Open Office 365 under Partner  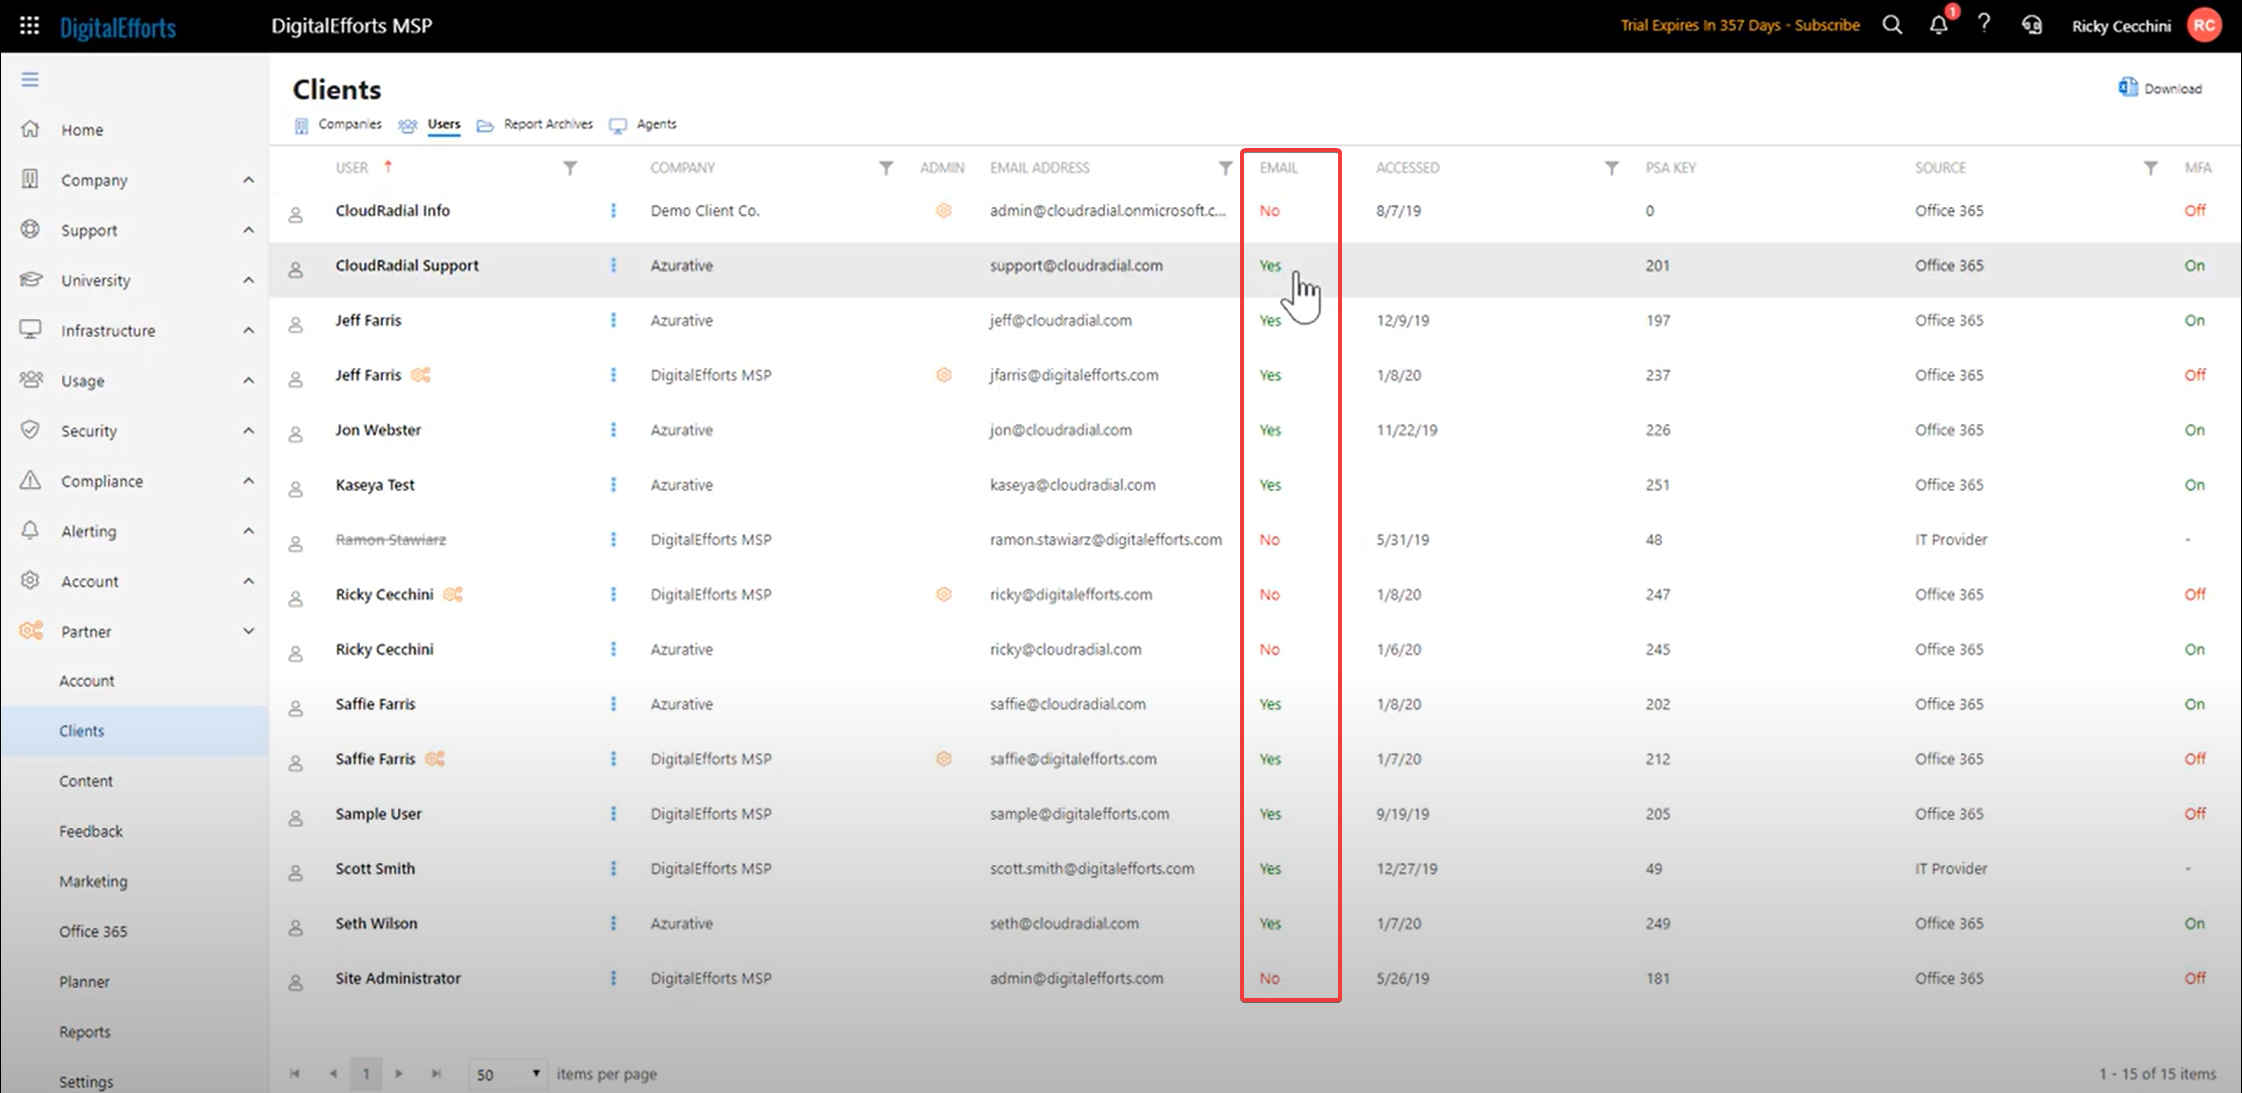pos(93,931)
